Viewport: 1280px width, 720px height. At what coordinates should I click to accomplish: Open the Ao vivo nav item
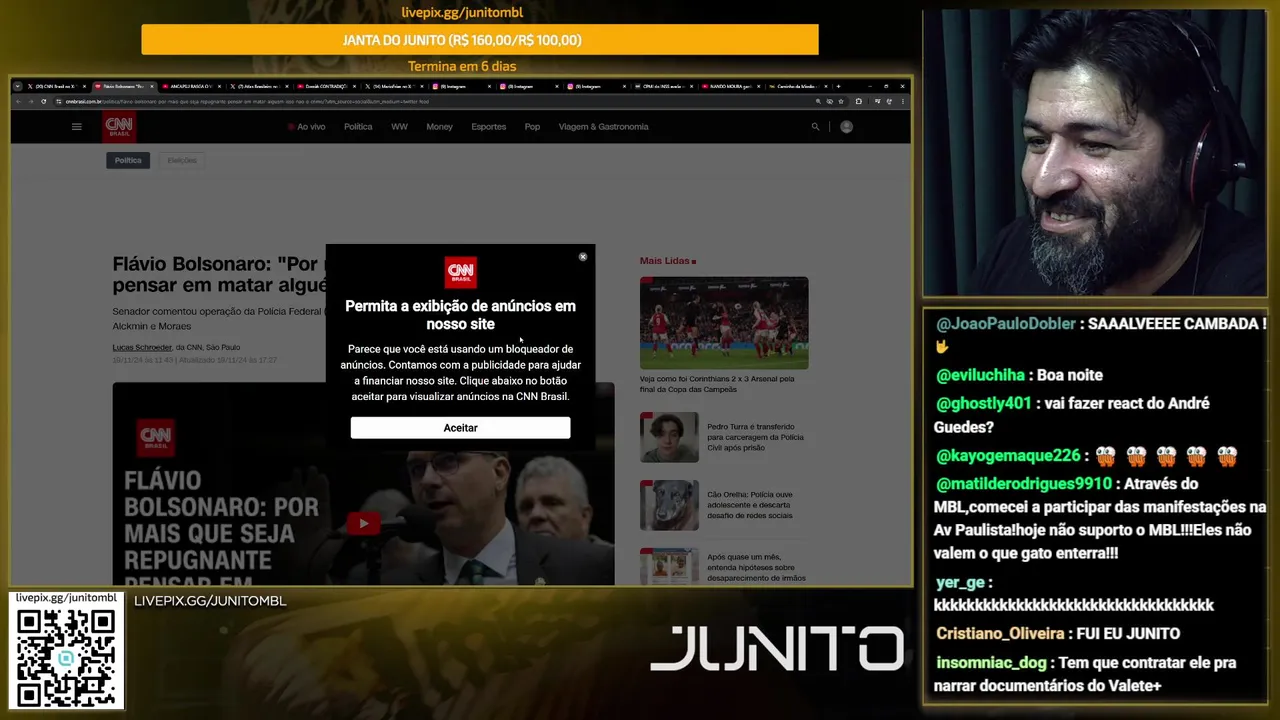(306, 127)
